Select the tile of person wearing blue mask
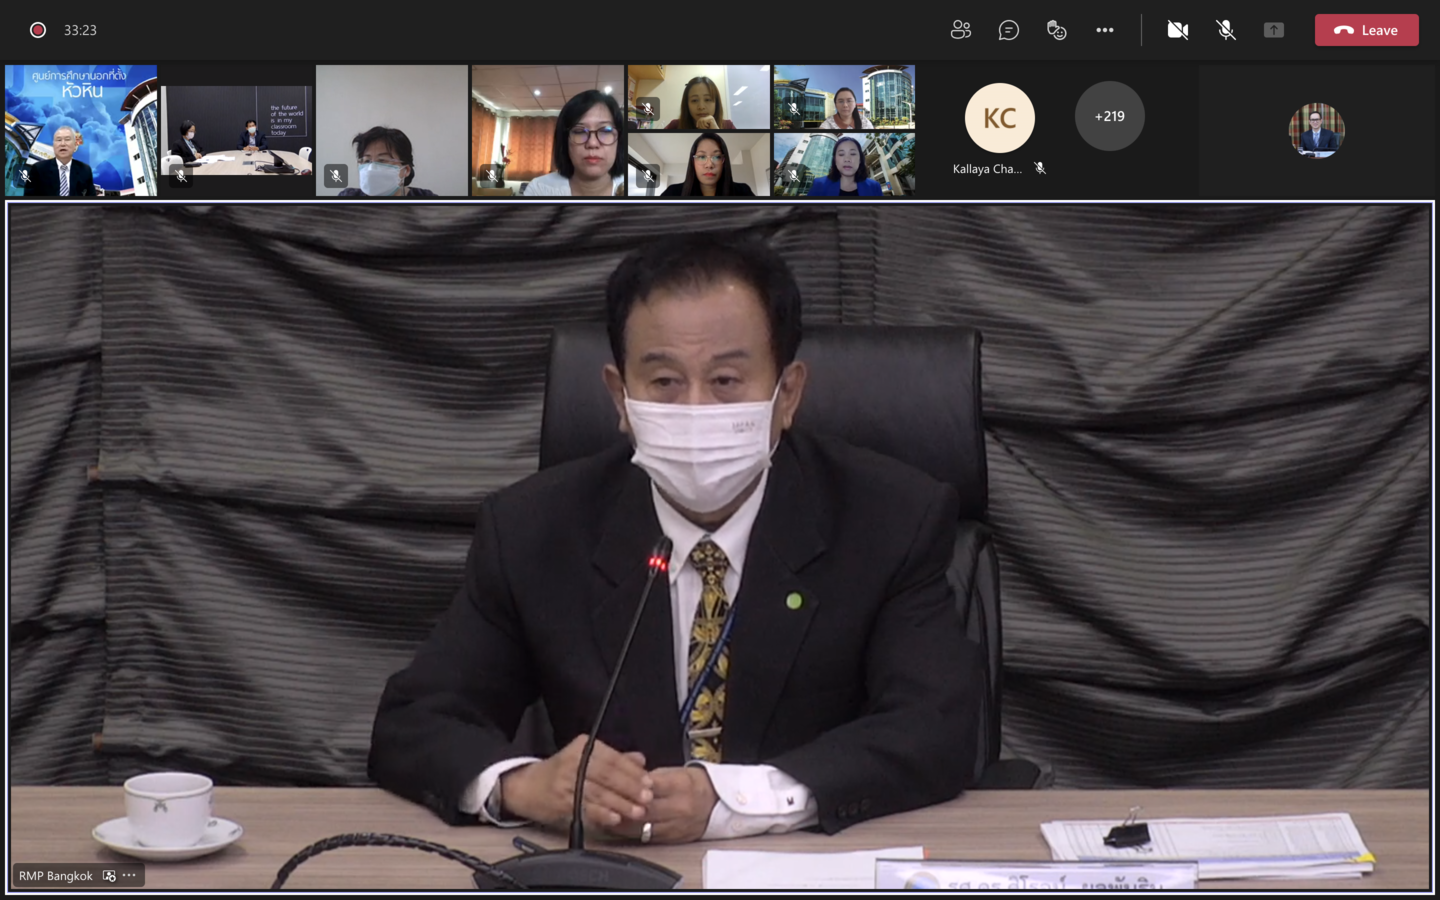1440x900 pixels. point(392,130)
